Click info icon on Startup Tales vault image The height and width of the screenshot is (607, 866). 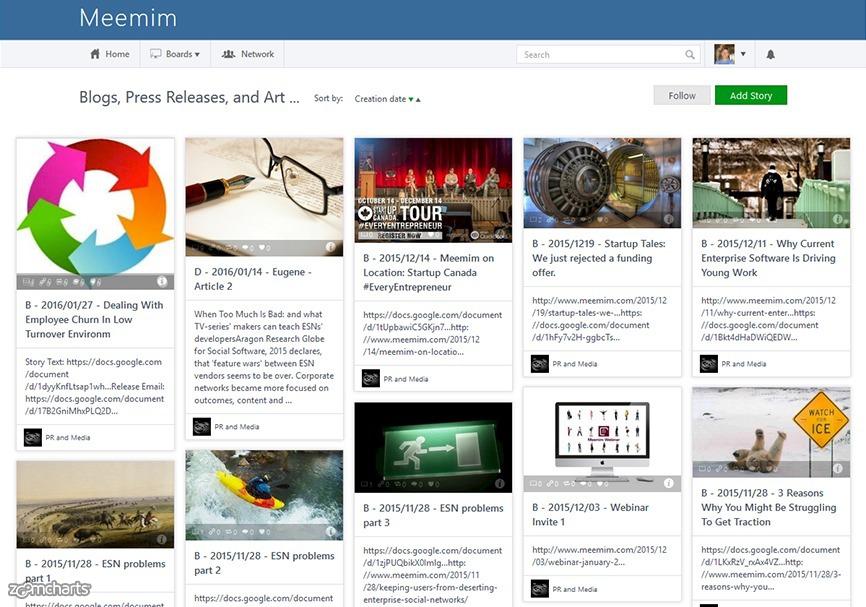click(x=669, y=219)
